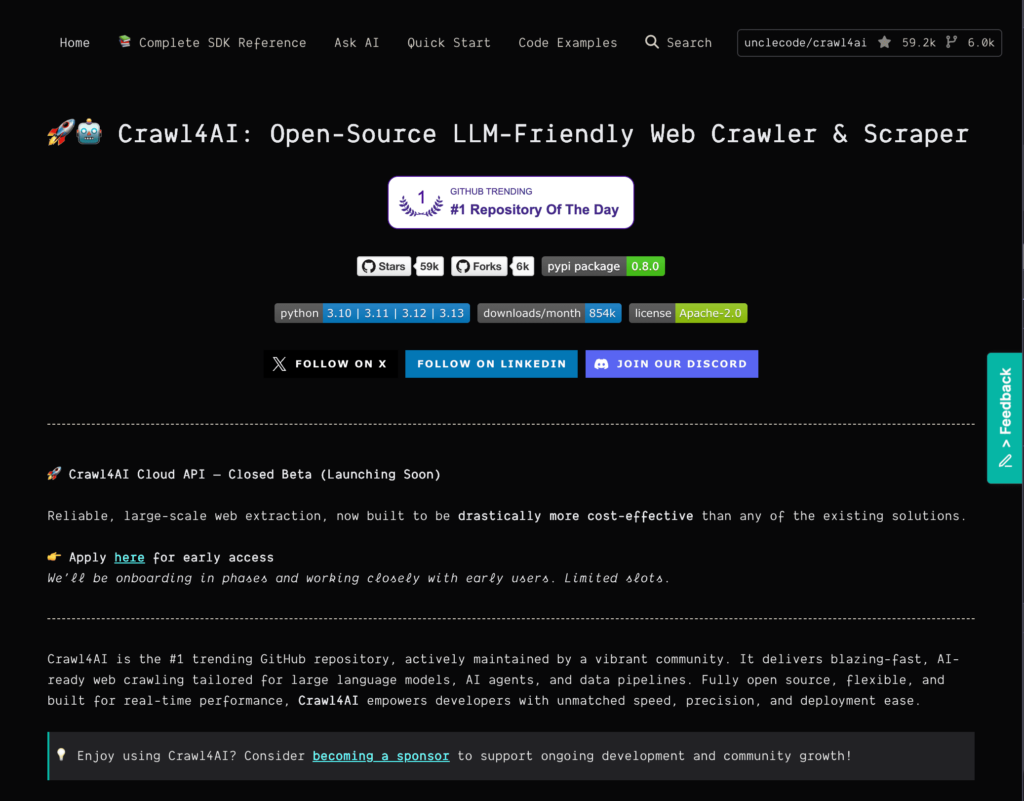Image resolution: width=1024 pixels, height=801 pixels.
Task: Open Complete SDK Reference
Action: click(212, 42)
